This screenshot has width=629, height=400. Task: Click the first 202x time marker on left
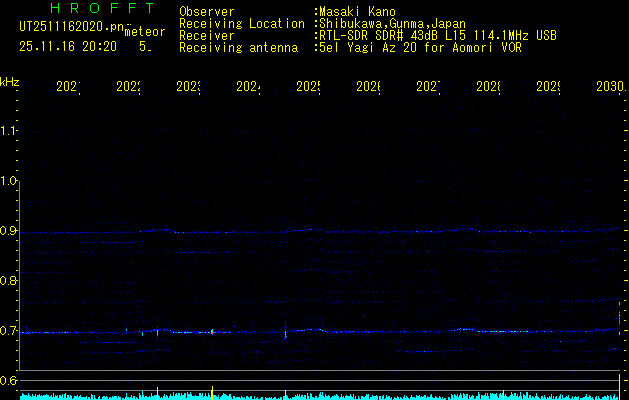pyautogui.click(x=67, y=88)
